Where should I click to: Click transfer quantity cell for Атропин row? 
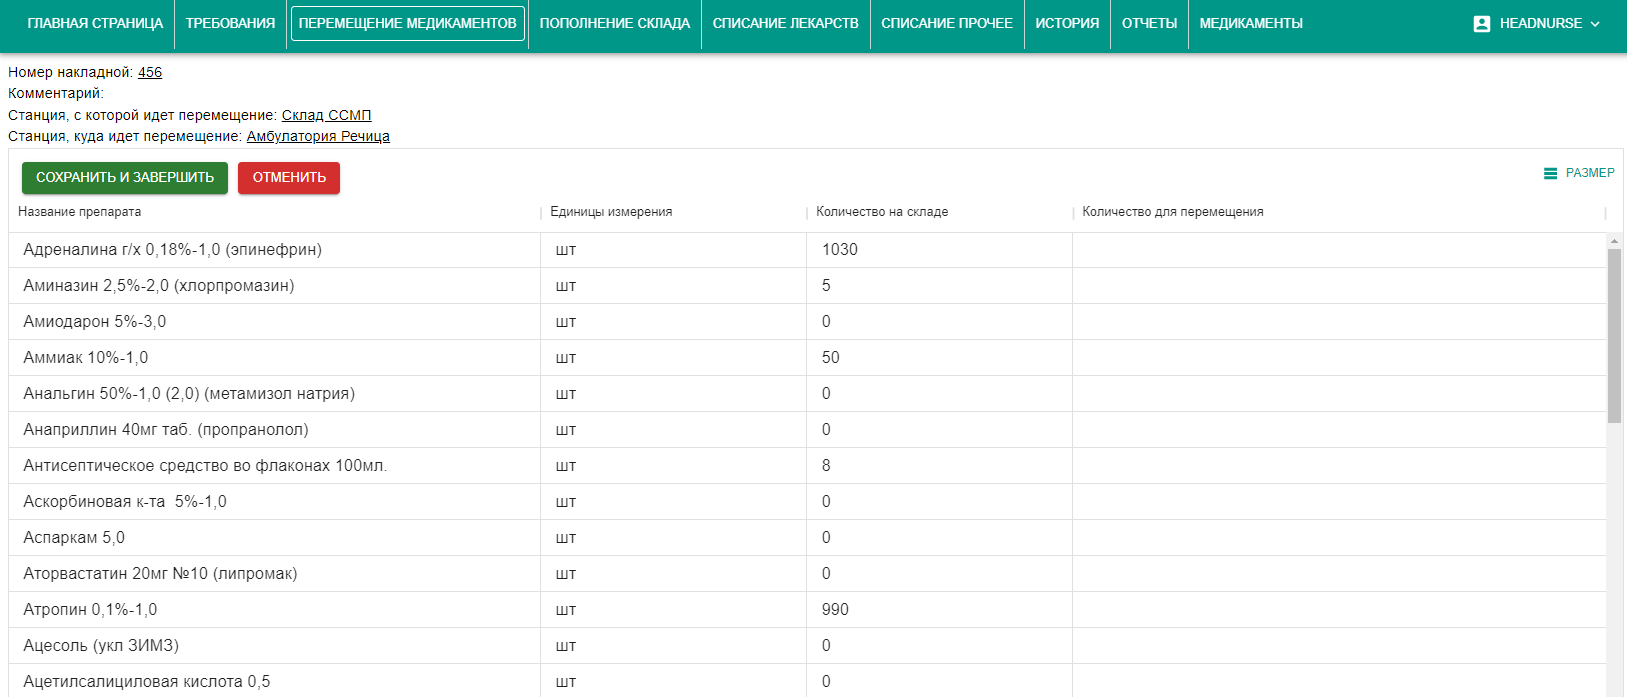tap(1339, 610)
